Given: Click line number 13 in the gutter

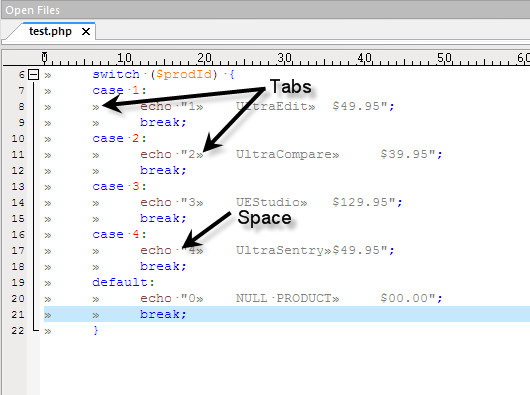Looking at the screenshot, I should tap(18, 187).
